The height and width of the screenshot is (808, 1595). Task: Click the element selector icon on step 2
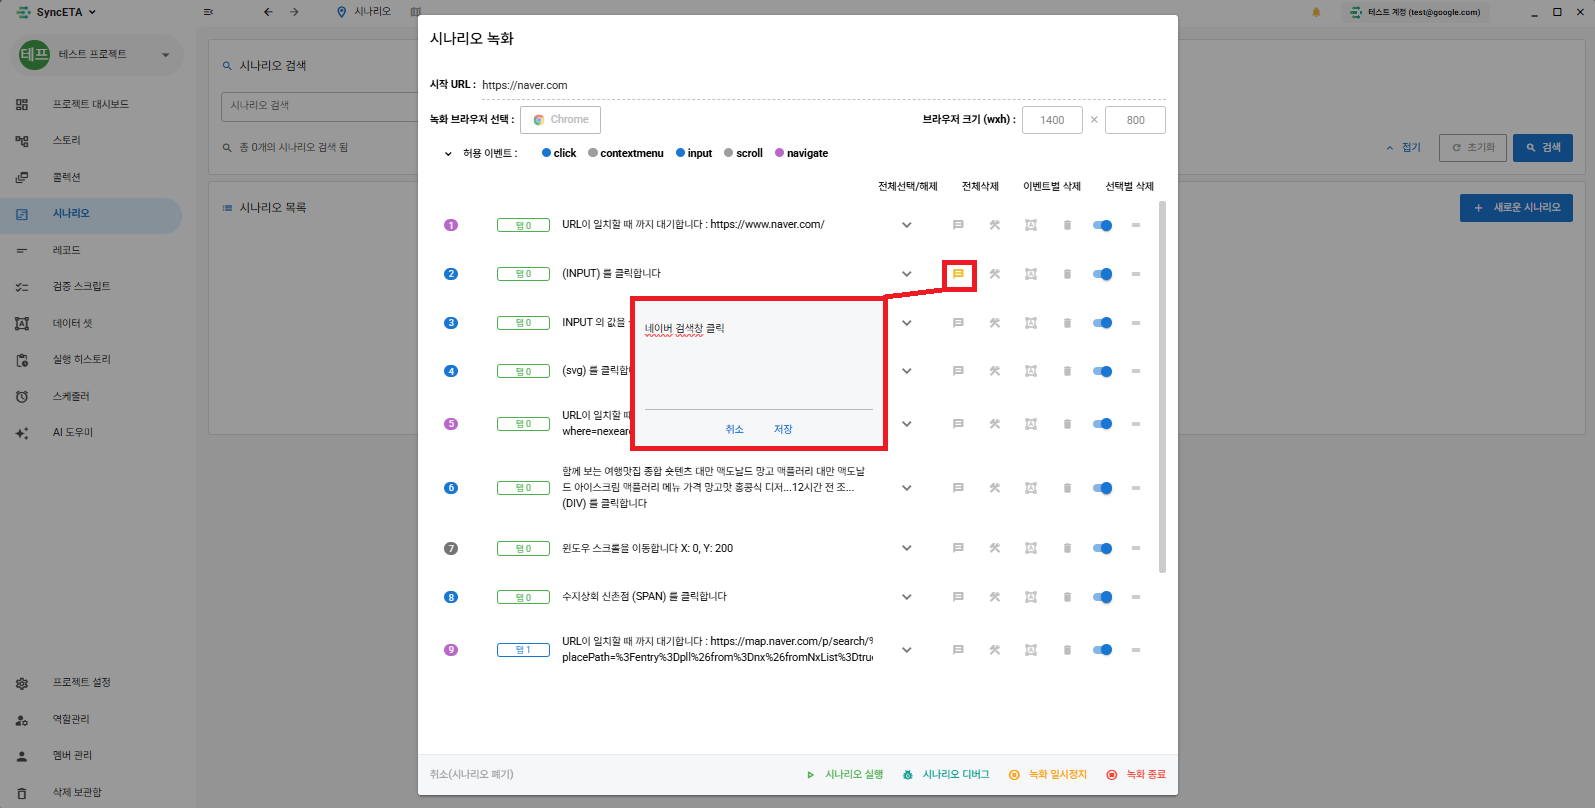pos(1031,274)
